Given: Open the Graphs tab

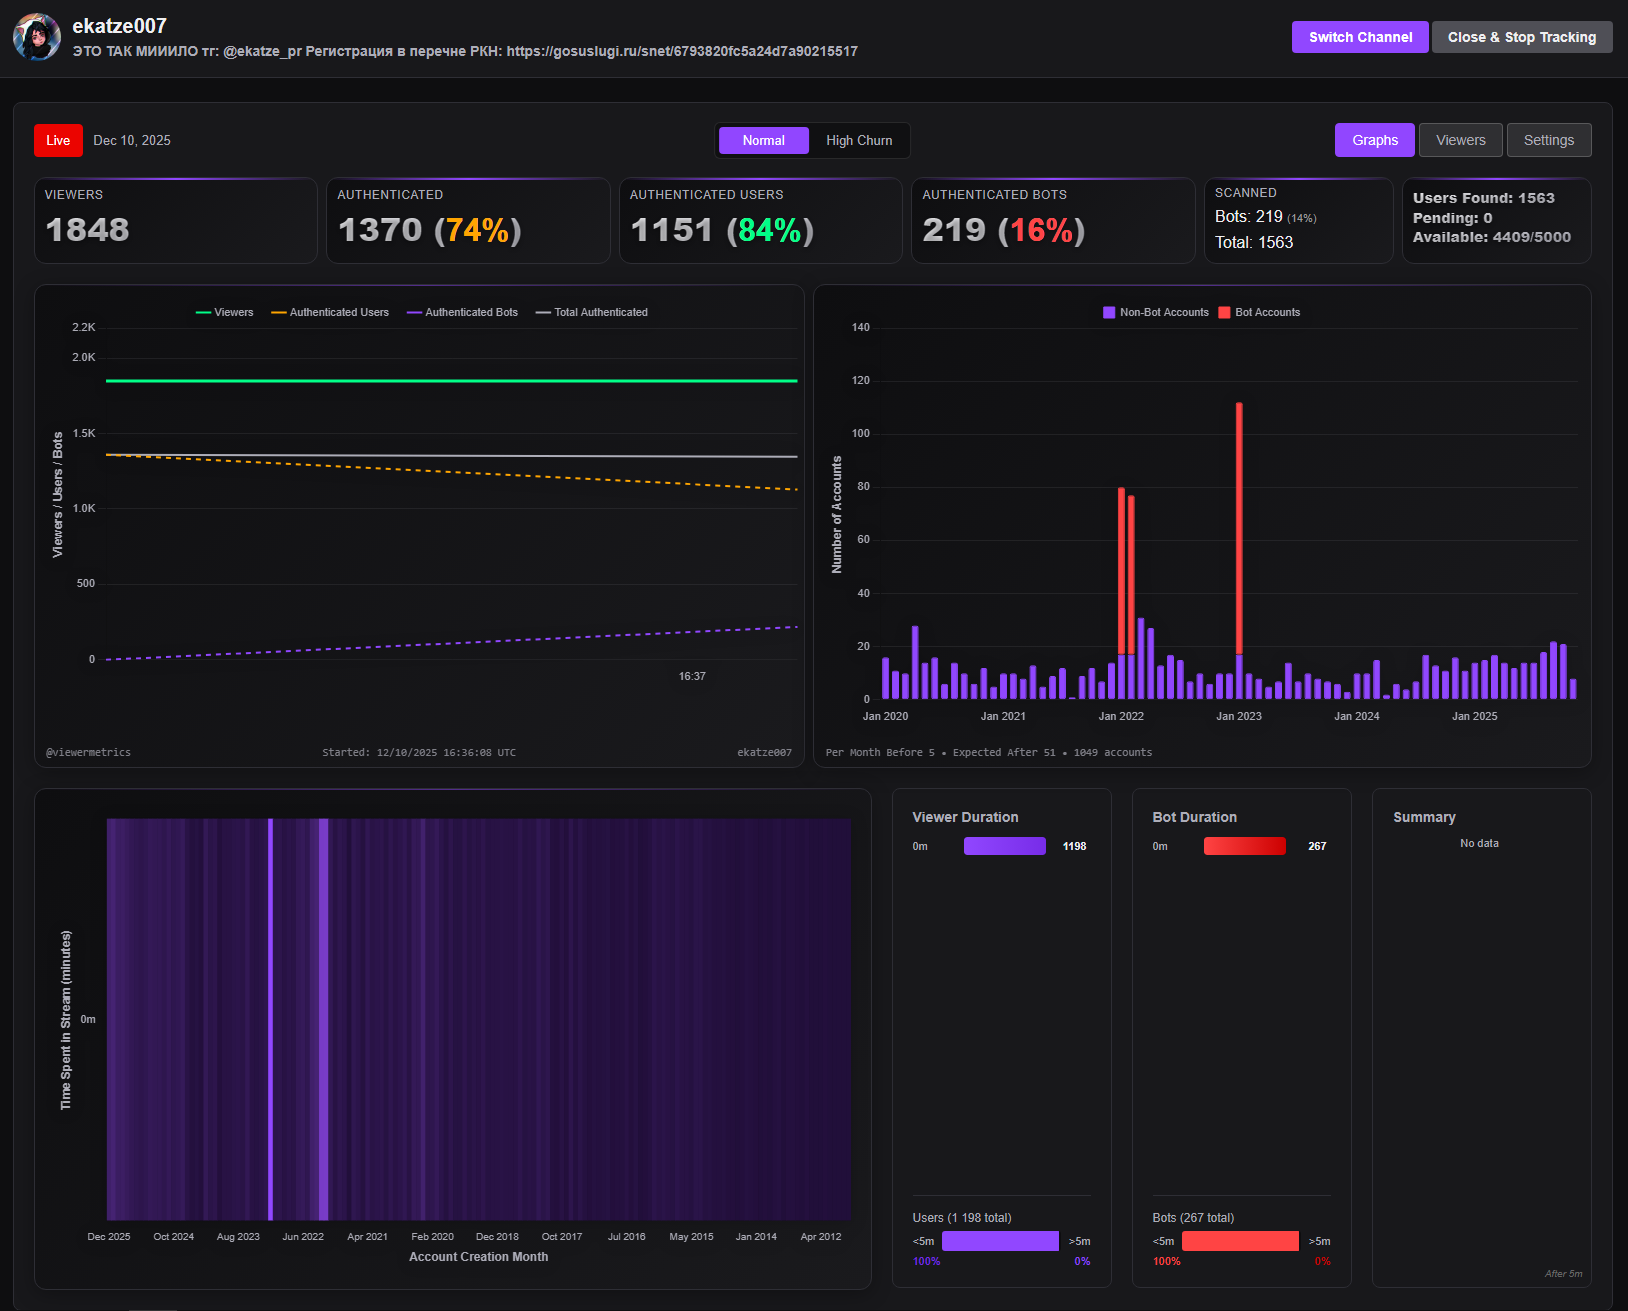Looking at the screenshot, I should 1374,141.
